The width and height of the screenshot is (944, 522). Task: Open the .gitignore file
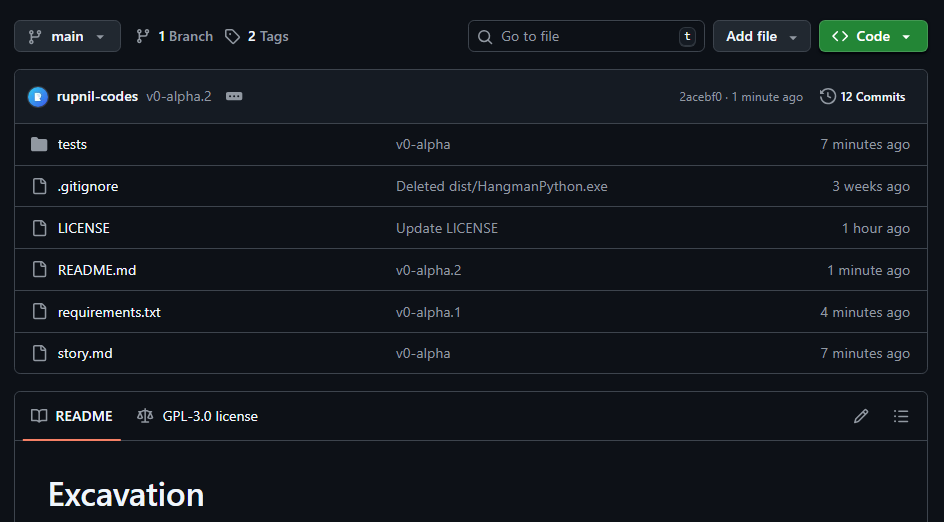coord(88,186)
